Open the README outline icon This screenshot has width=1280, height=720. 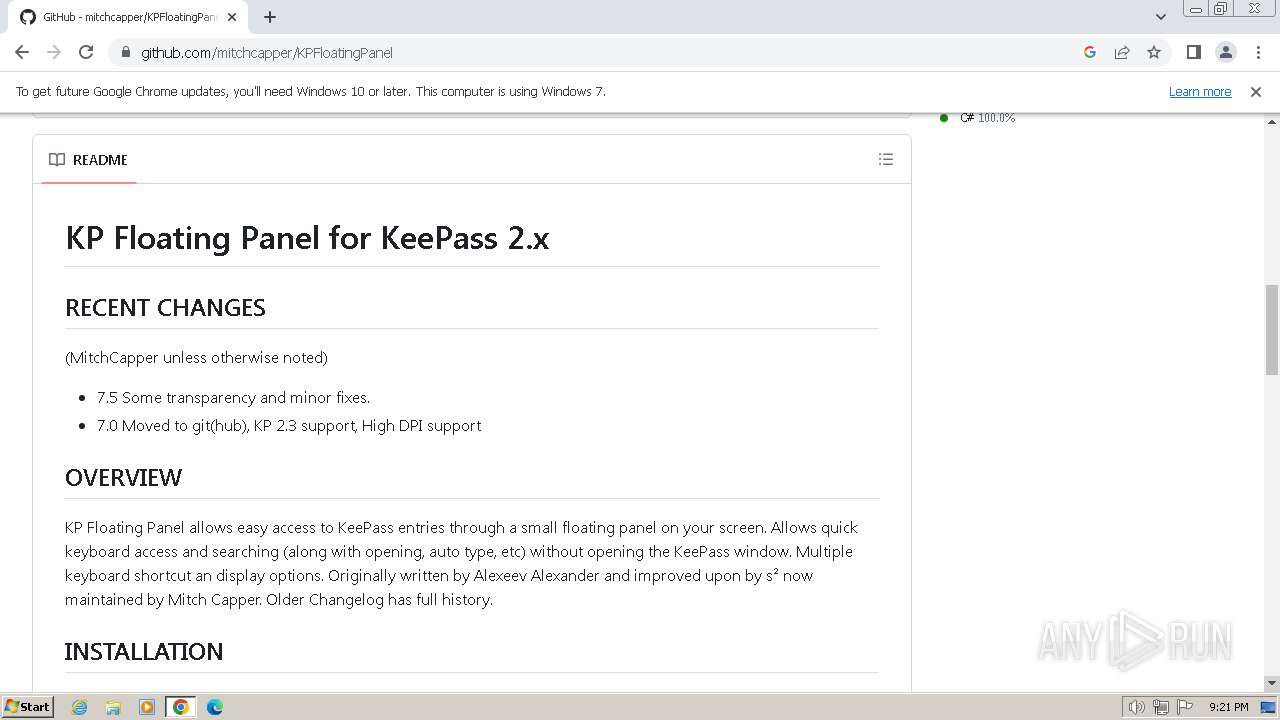pyautogui.click(x=885, y=159)
